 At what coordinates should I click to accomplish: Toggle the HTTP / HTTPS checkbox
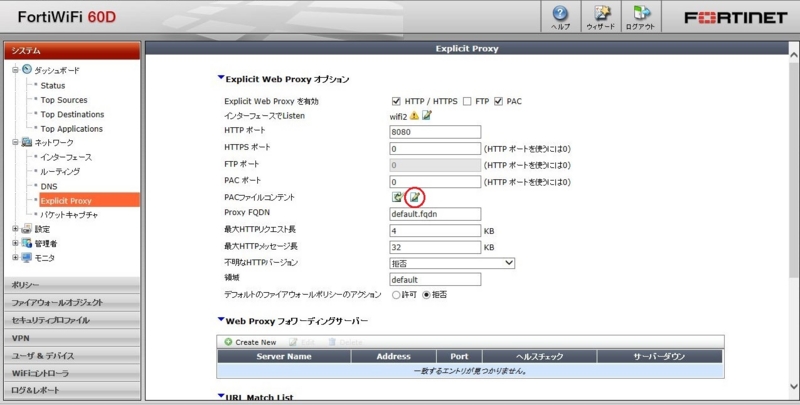point(396,101)
